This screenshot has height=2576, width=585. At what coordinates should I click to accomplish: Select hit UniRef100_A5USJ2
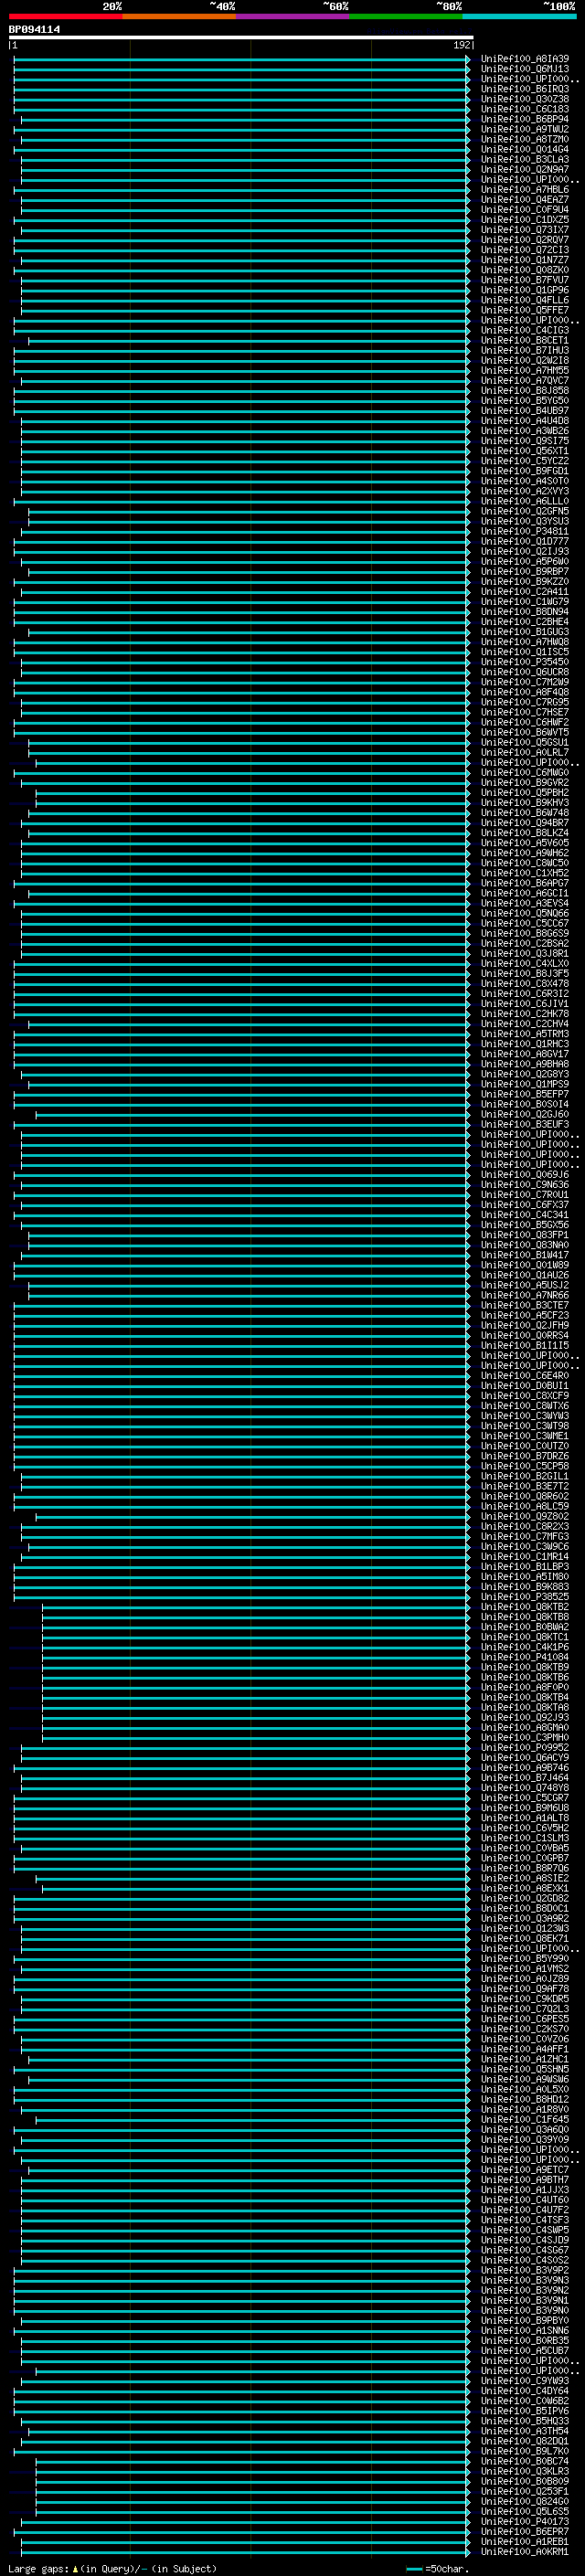524,1285
